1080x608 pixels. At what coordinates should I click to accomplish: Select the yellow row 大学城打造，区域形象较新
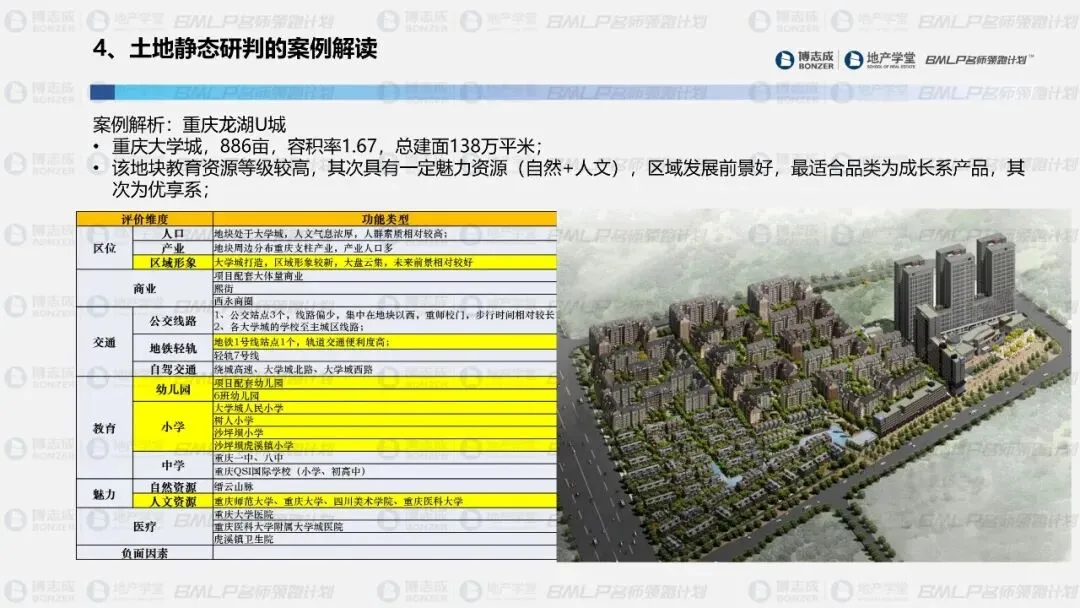pos(385,262)
